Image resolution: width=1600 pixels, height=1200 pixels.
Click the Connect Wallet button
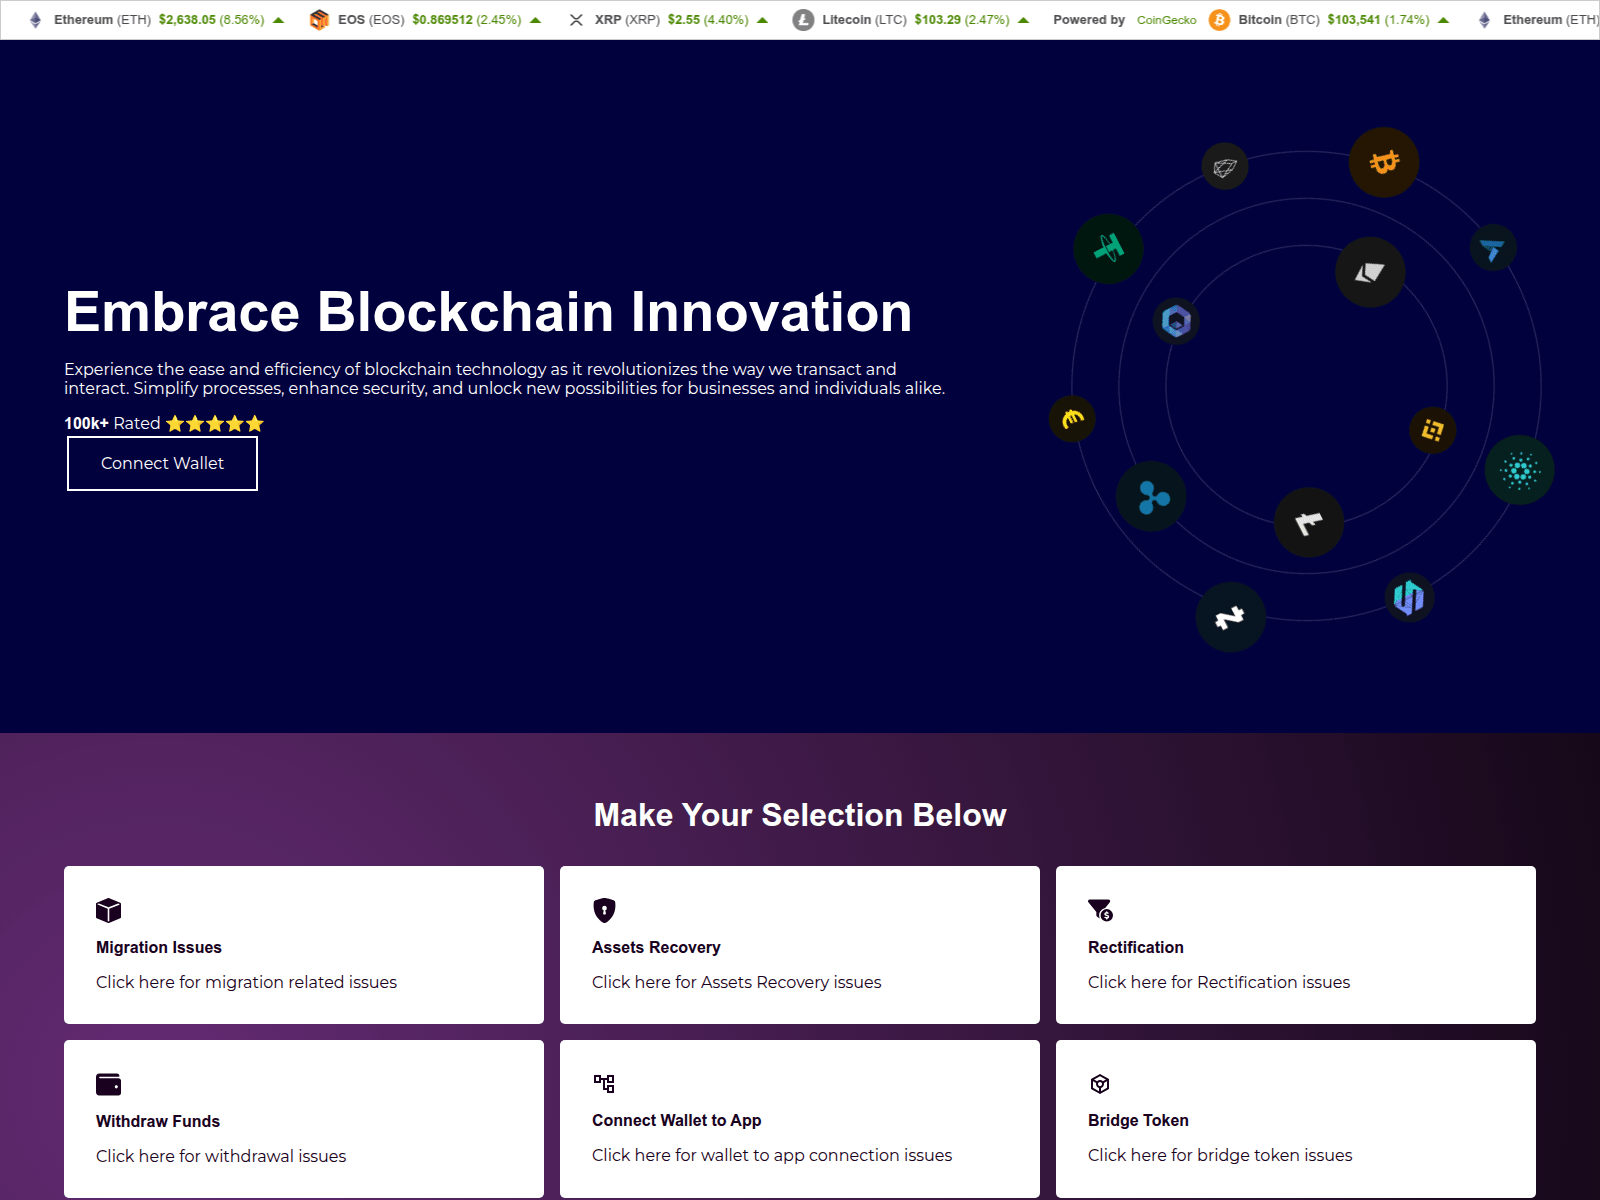click(162, 463)
